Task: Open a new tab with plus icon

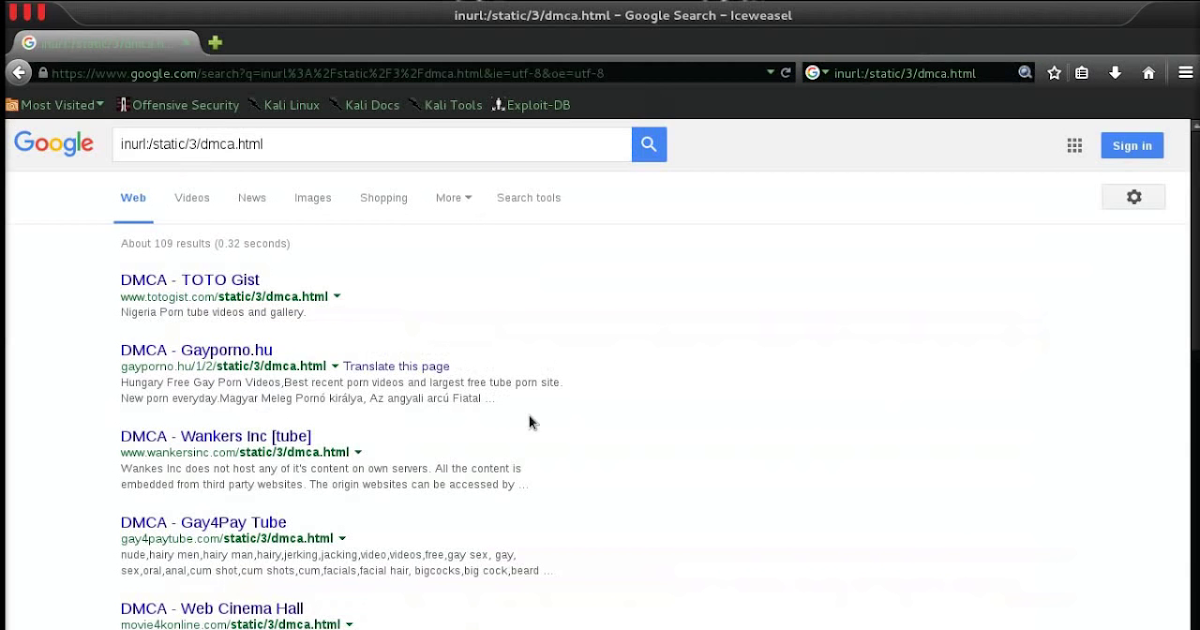Action: point(215,43)
